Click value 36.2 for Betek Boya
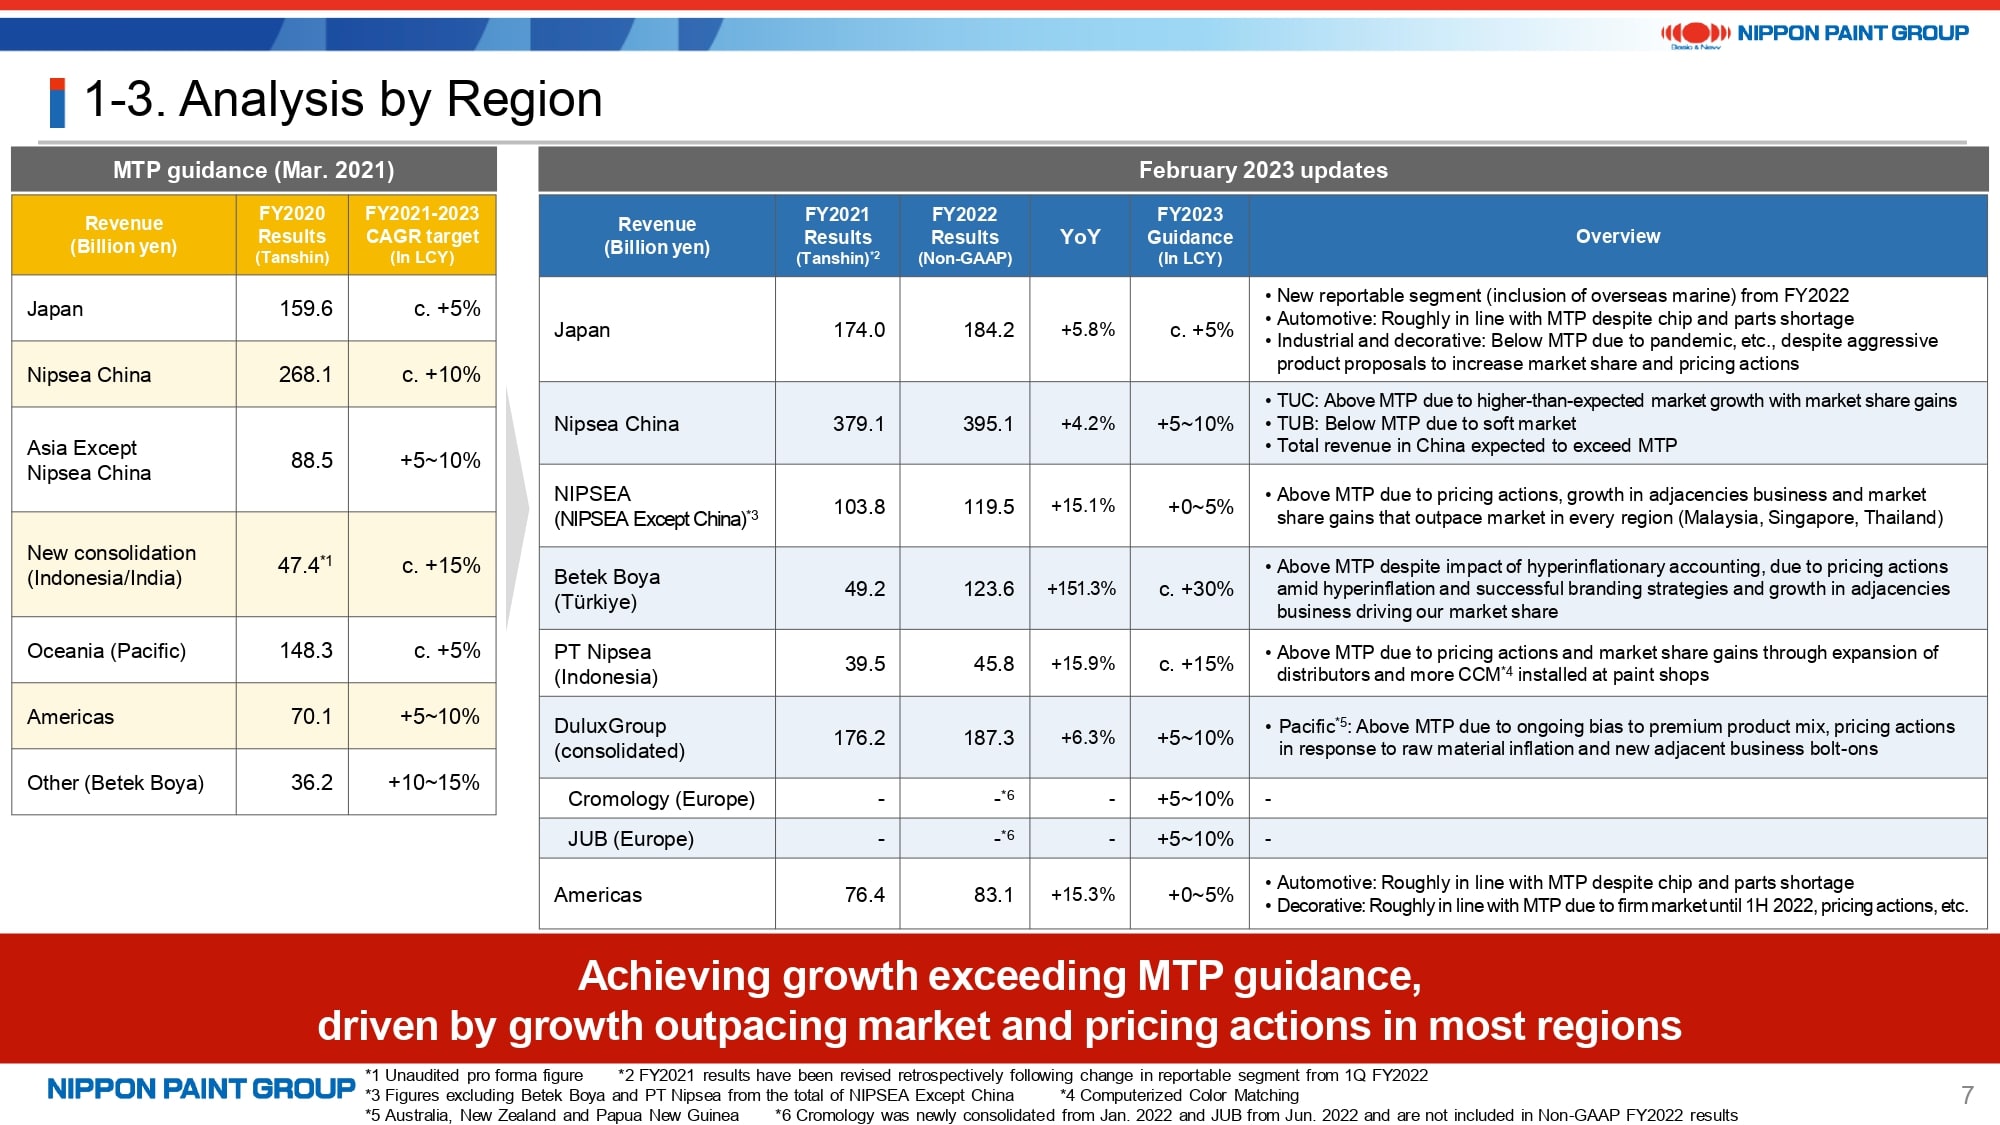 click(x=312, y=782)
